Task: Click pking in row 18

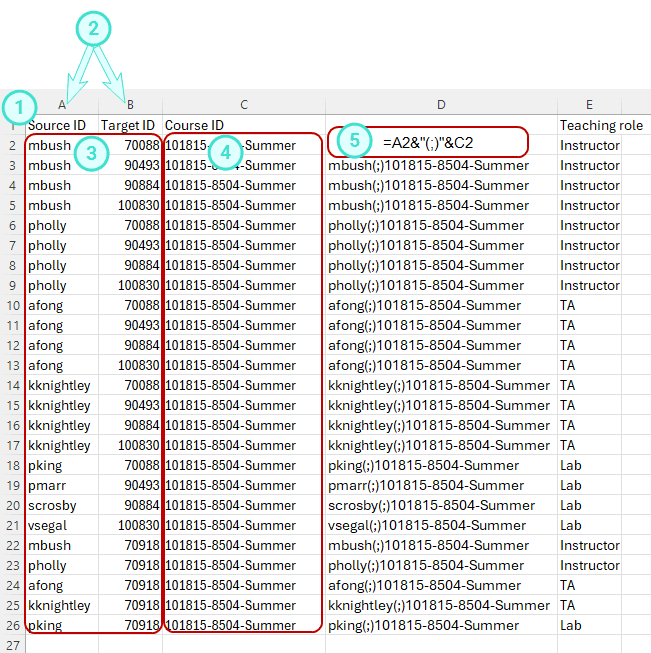Action: coord(62,465)
